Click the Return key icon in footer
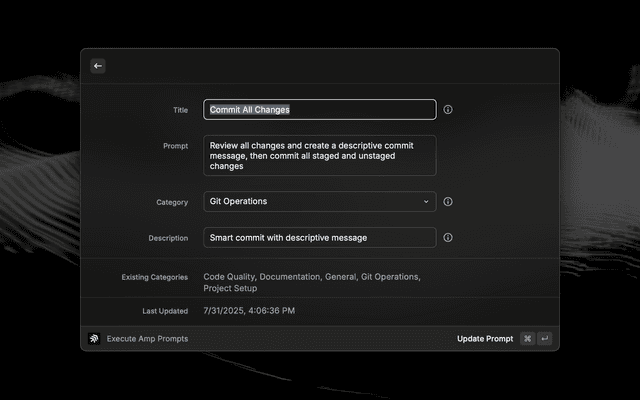 tap(545, 339)
